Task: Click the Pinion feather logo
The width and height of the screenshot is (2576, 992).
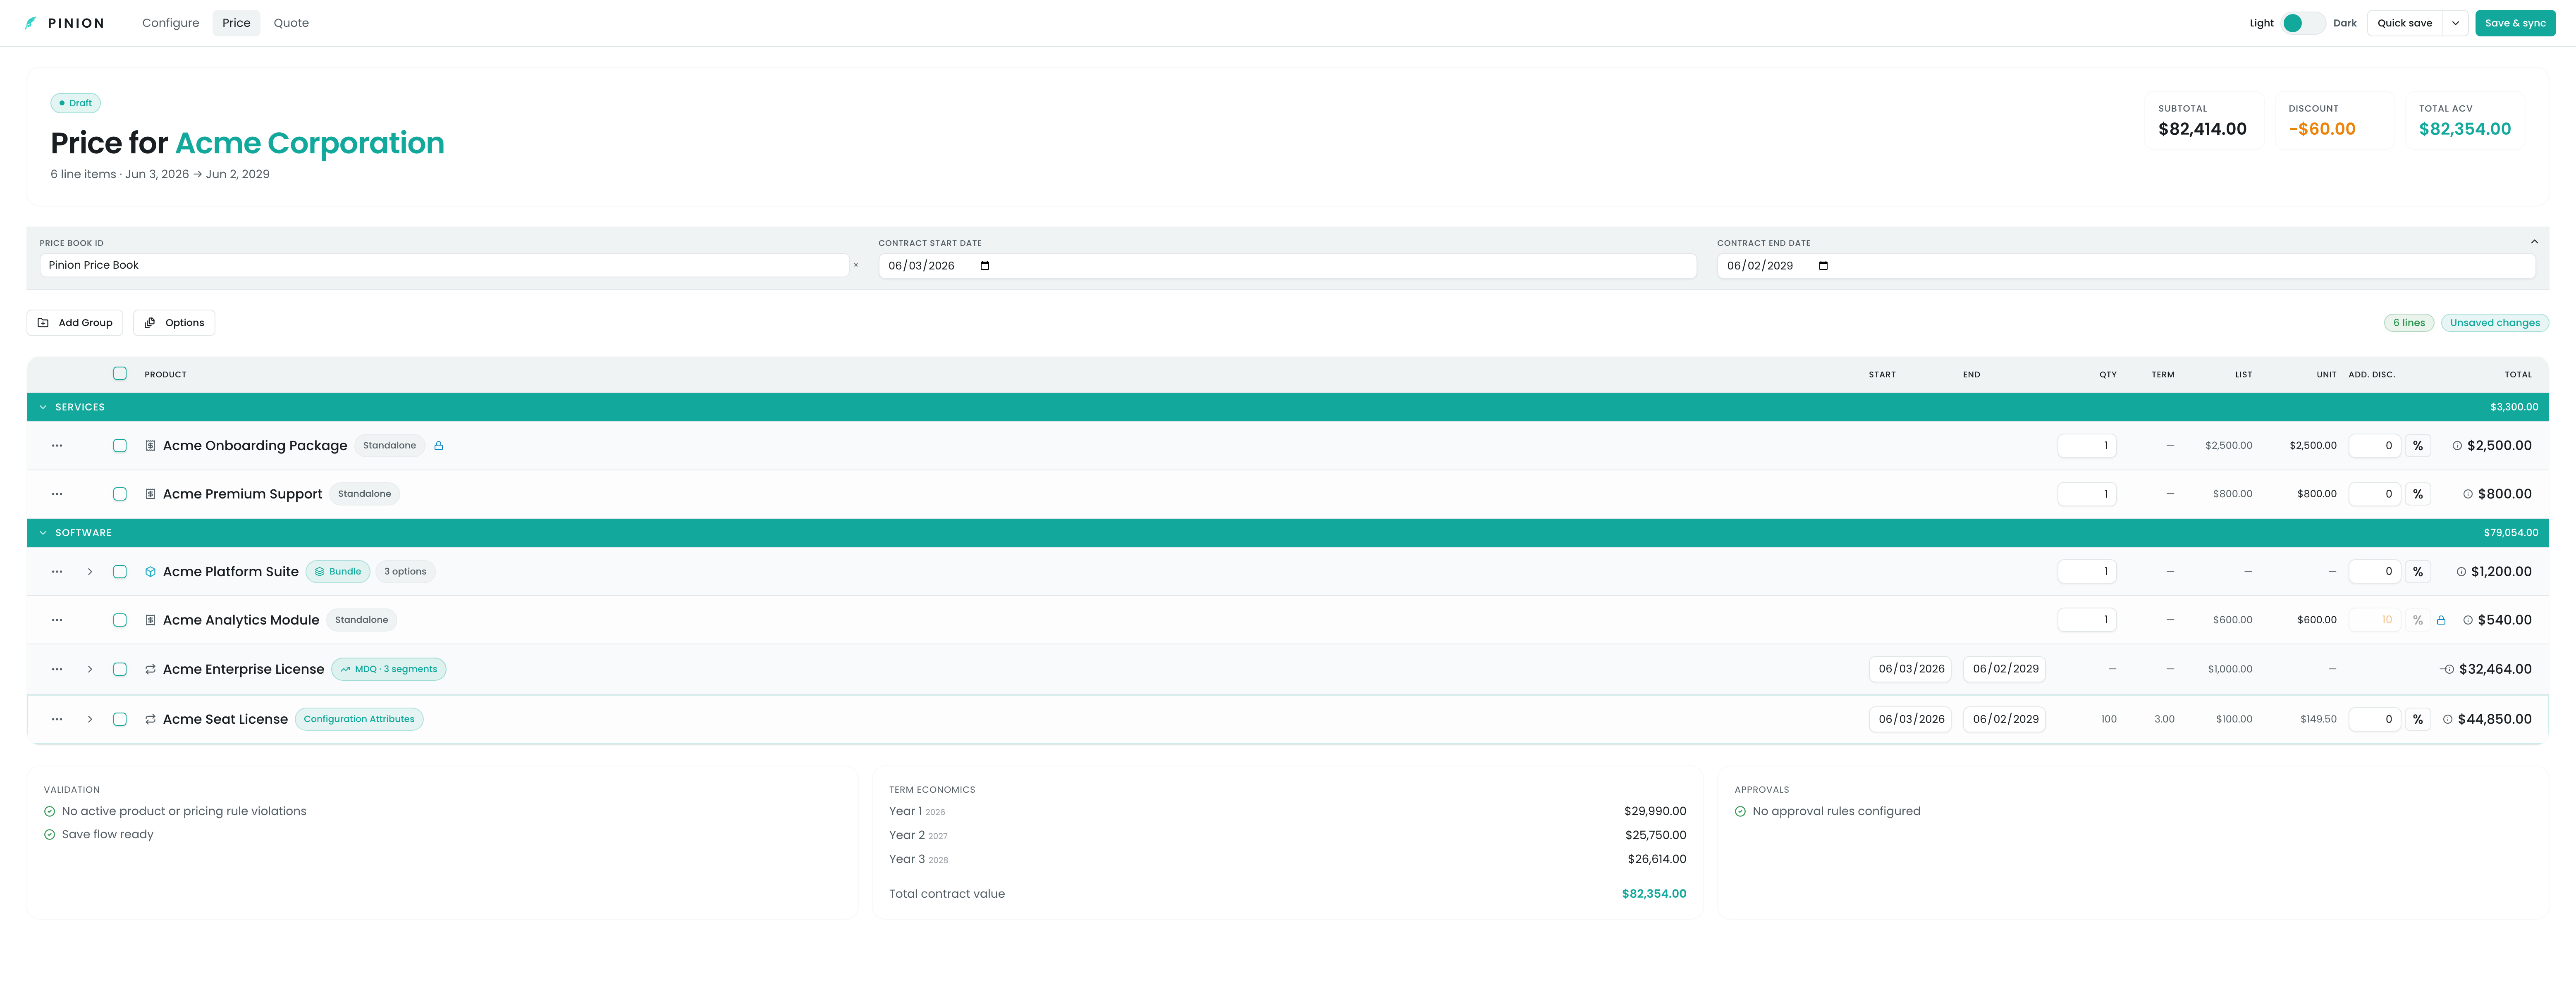Action: tap(31, 23)
